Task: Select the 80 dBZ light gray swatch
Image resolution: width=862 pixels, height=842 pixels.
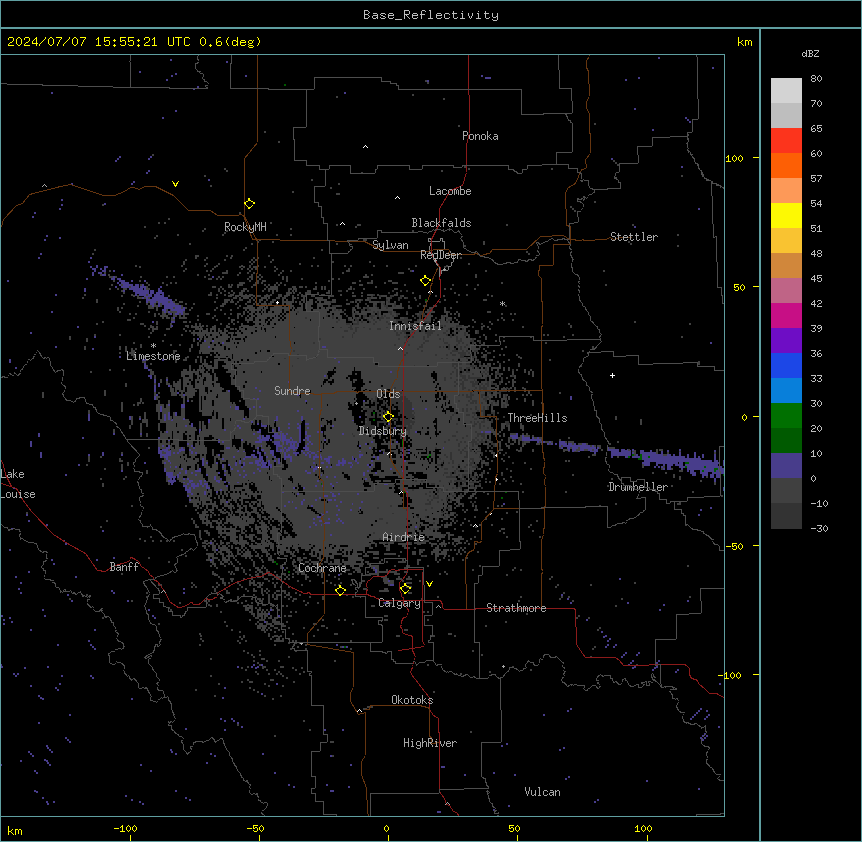Action: (x=786, y=91)
